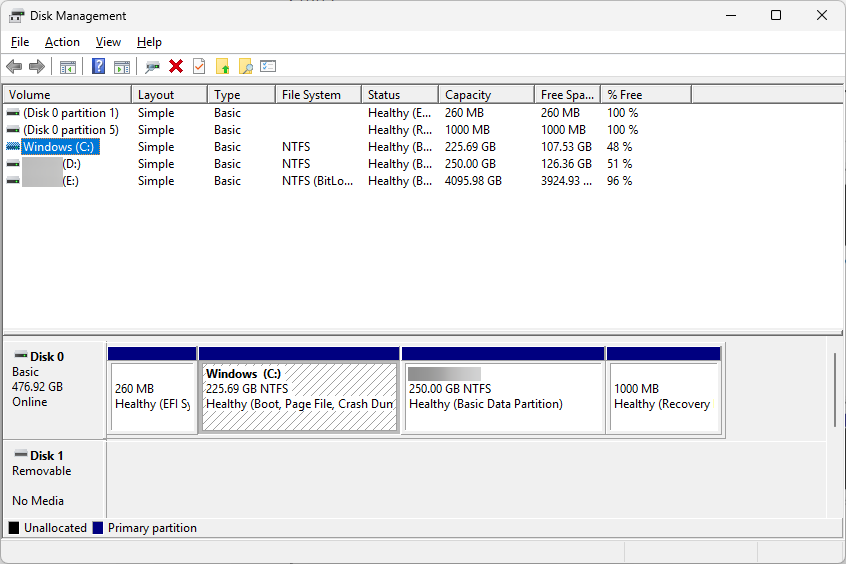Click the 96 % free value
This screenshot has height=564, width=846.
pyautogui.click(x=619, y=181)
